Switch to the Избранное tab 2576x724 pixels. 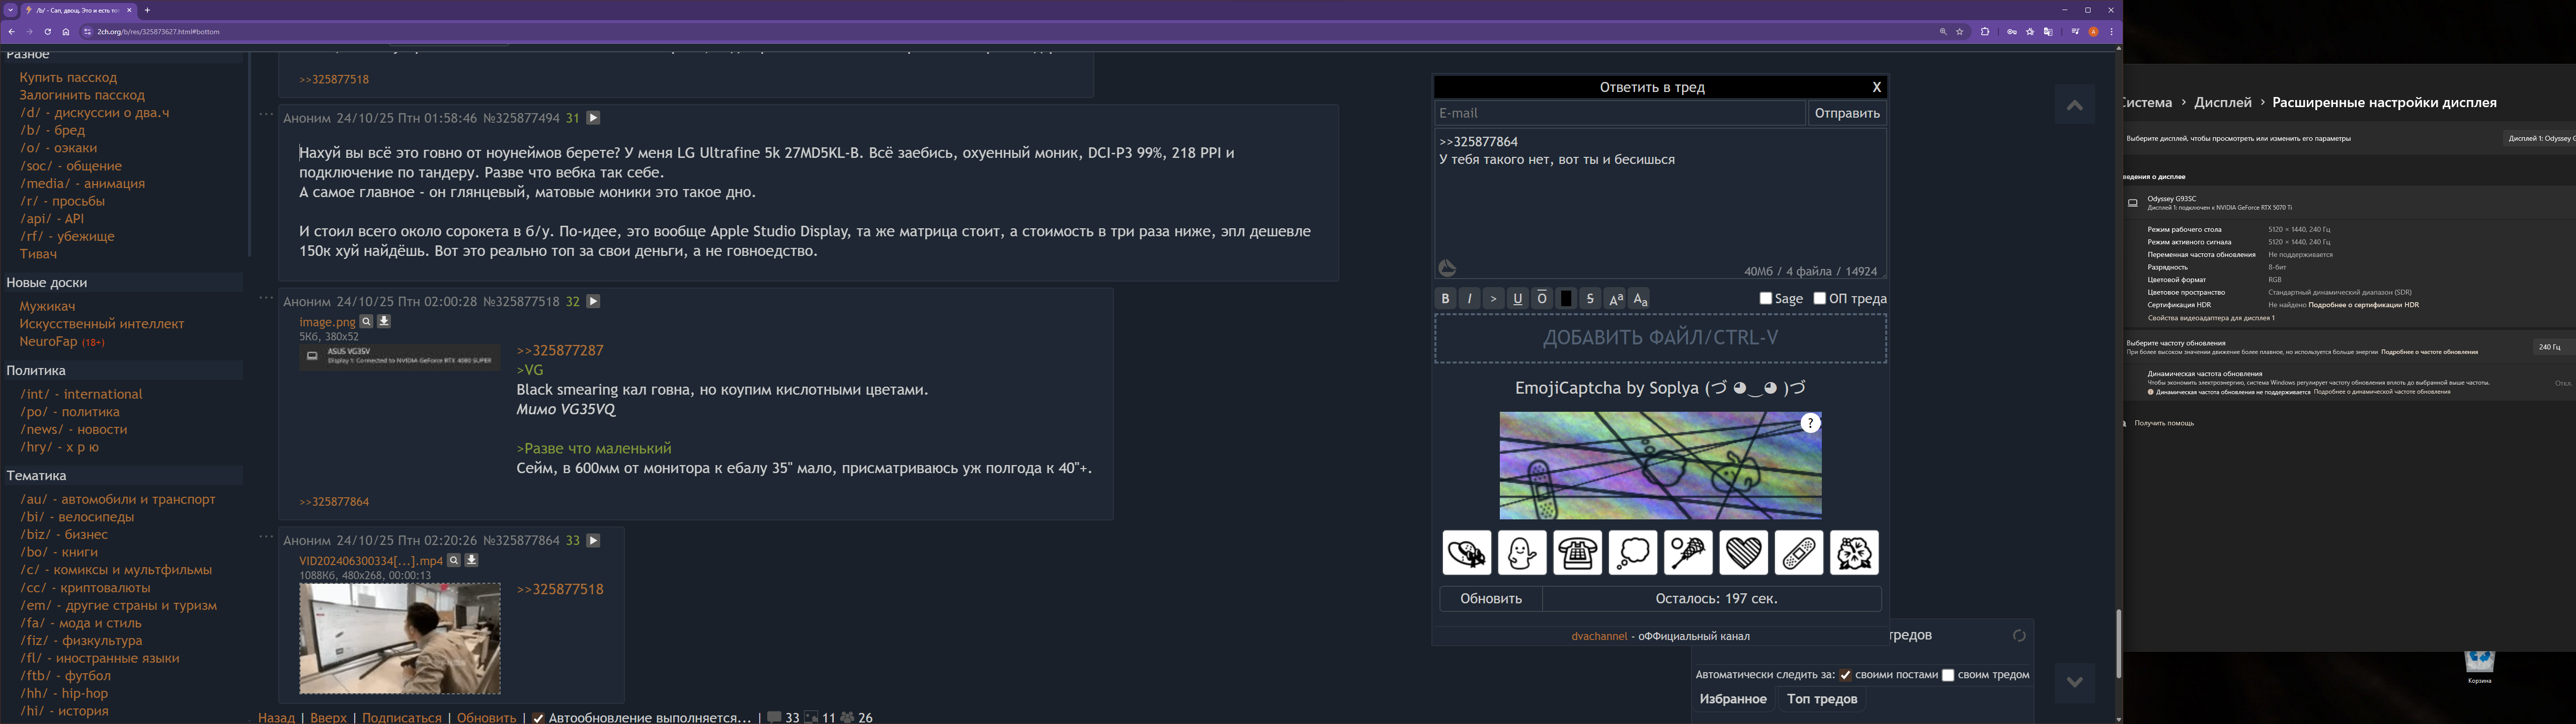(1733, 699)
